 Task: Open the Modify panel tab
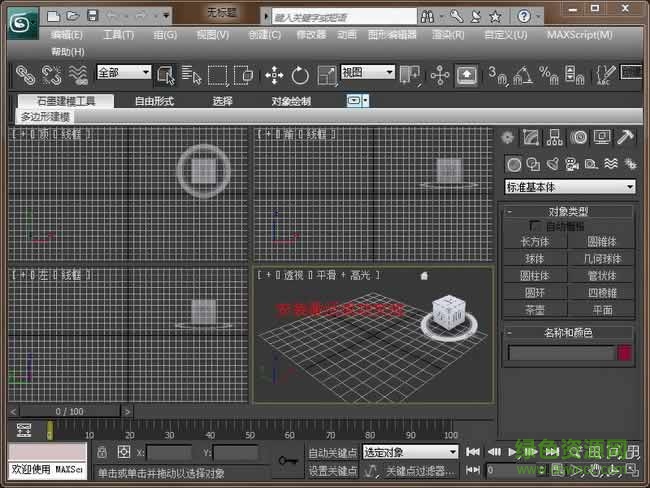click(x=531, y=138)
